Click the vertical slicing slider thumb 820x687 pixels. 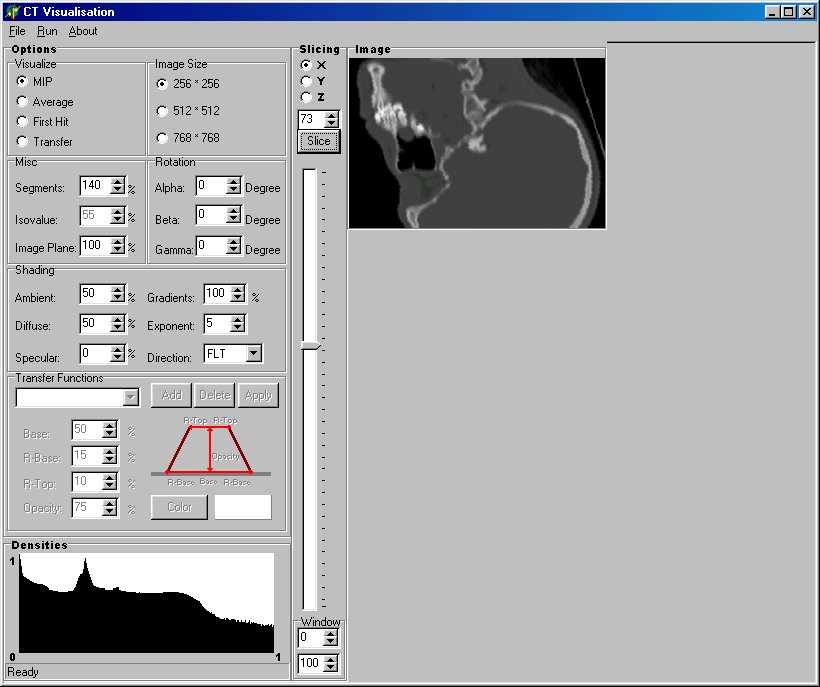(x=311, y=346)
